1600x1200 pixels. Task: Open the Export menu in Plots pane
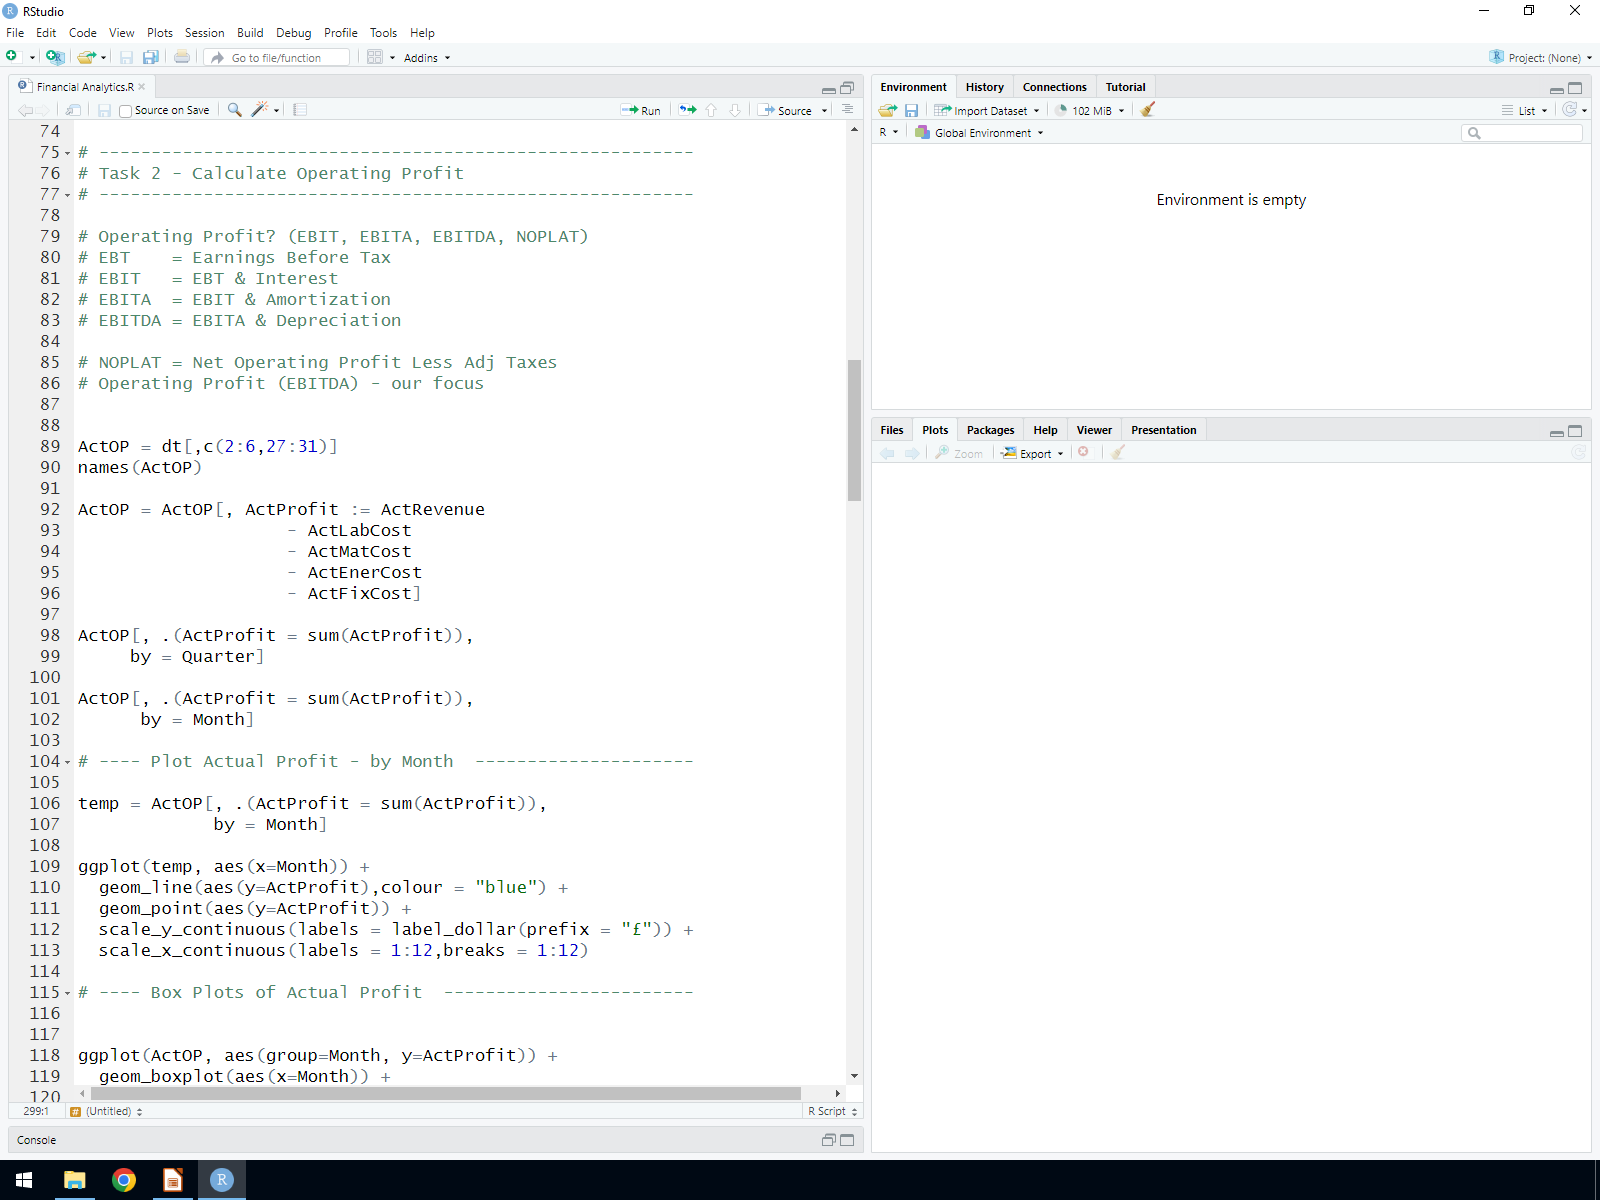coord(1034,453)
